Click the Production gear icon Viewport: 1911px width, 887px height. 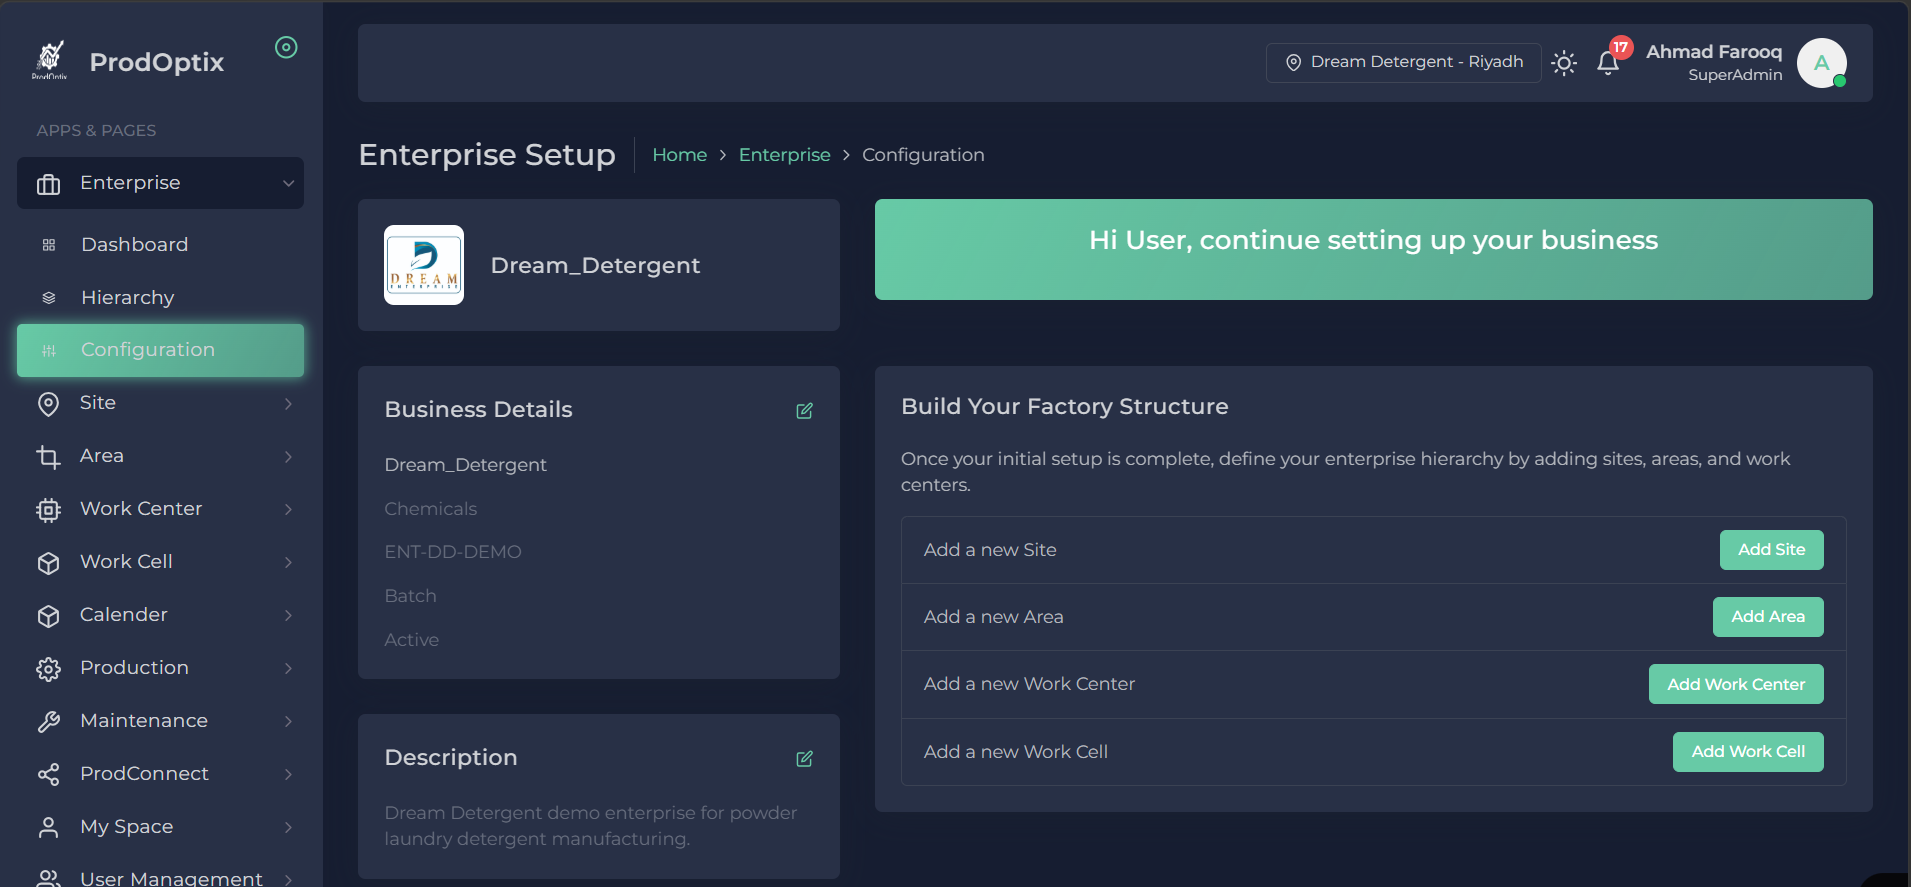48,669
